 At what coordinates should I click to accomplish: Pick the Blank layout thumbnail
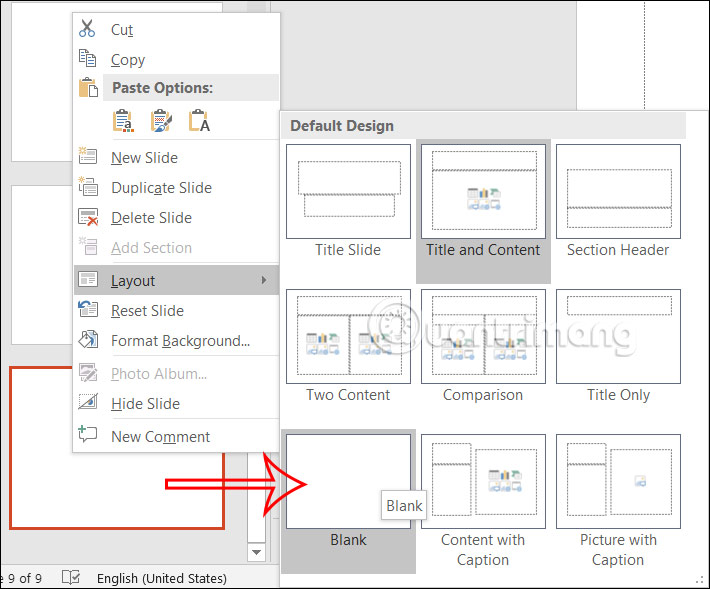pos(348,481)
